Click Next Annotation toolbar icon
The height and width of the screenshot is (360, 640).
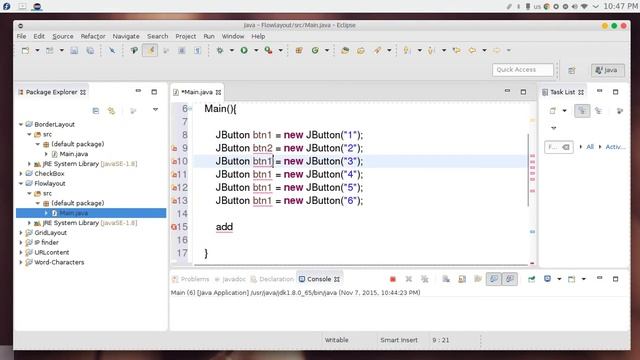(x=407, y=51)
